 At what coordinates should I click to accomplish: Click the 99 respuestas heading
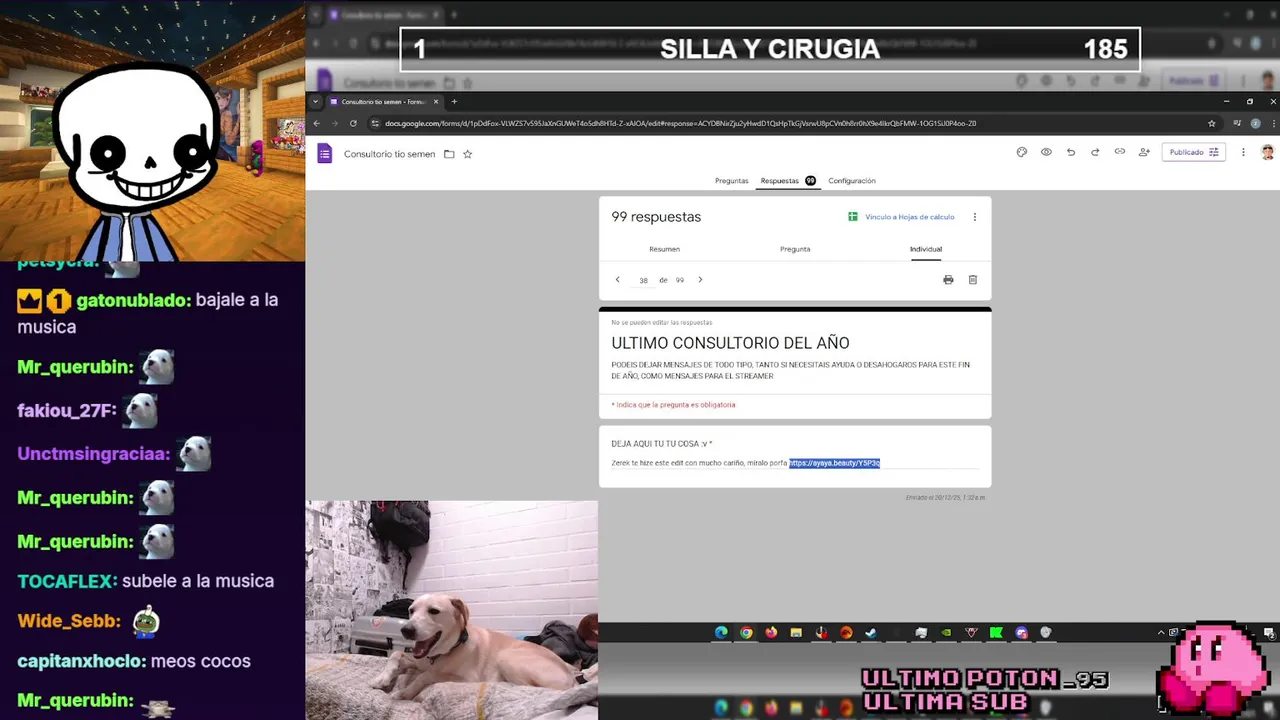pos(656,217)
